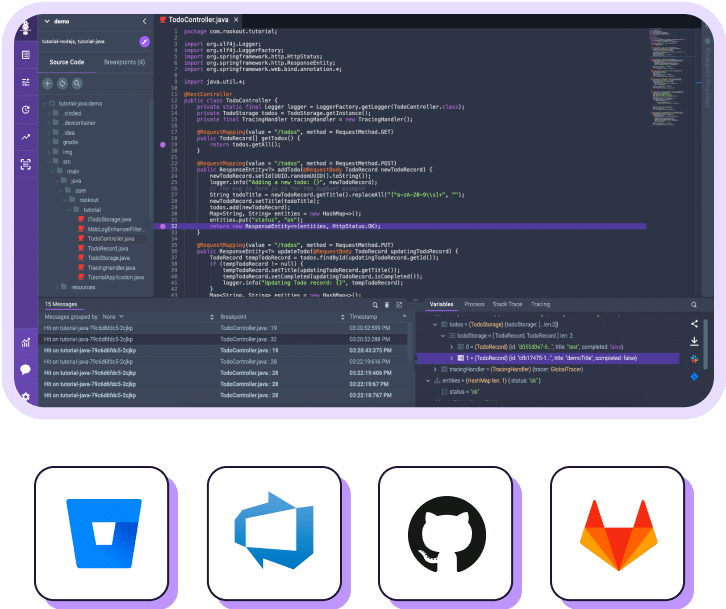The height and width of the screenshot is (609, 726).
Task: Click the refresh clock icon in the sidebar
Action: [26, 110]
